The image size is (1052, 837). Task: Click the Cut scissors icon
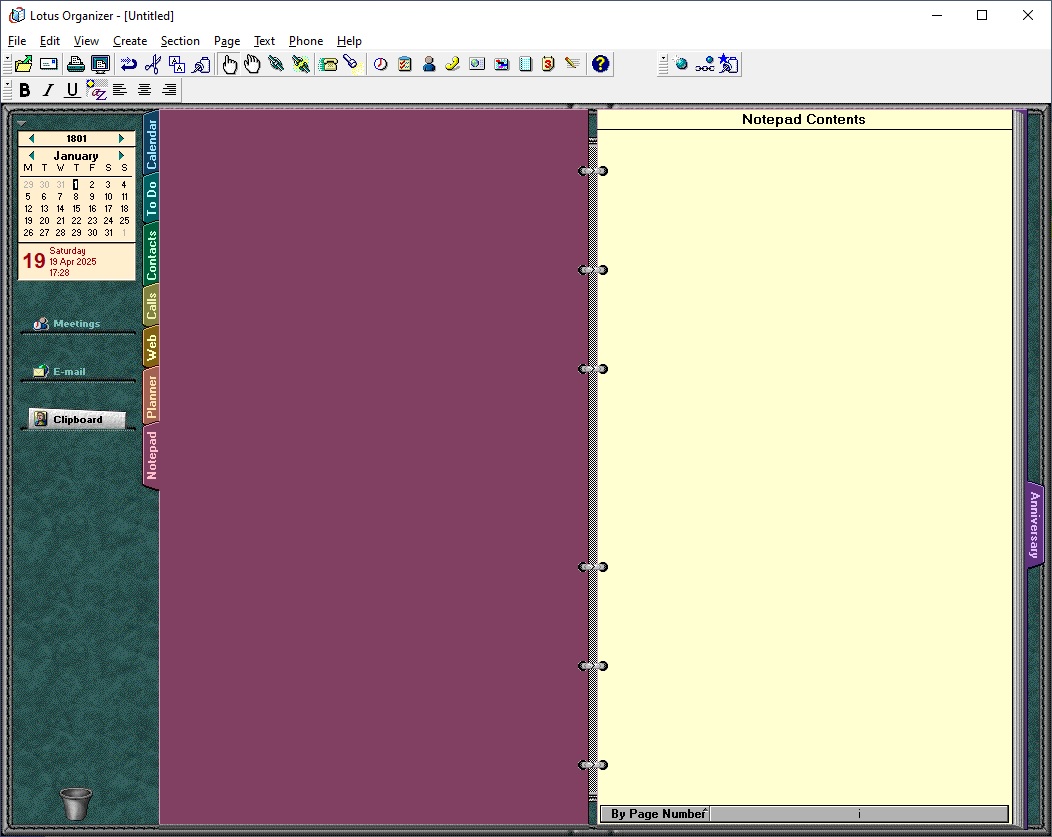(152, 64)
